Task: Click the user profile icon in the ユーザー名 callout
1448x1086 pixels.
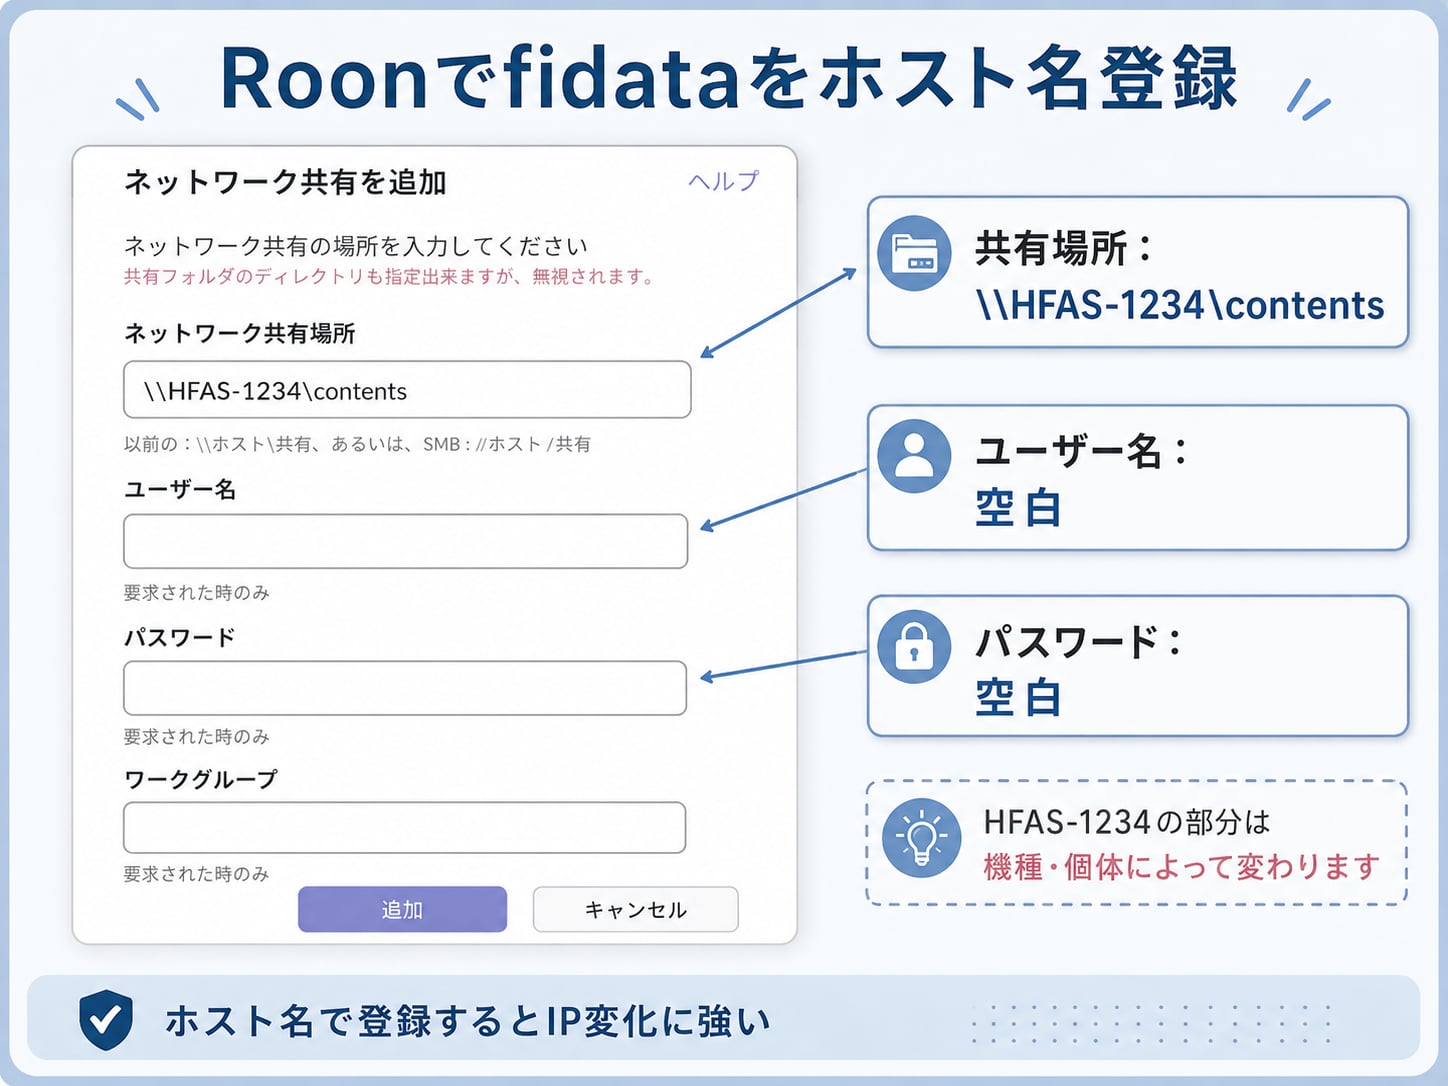Action: (x=914, y=456)
